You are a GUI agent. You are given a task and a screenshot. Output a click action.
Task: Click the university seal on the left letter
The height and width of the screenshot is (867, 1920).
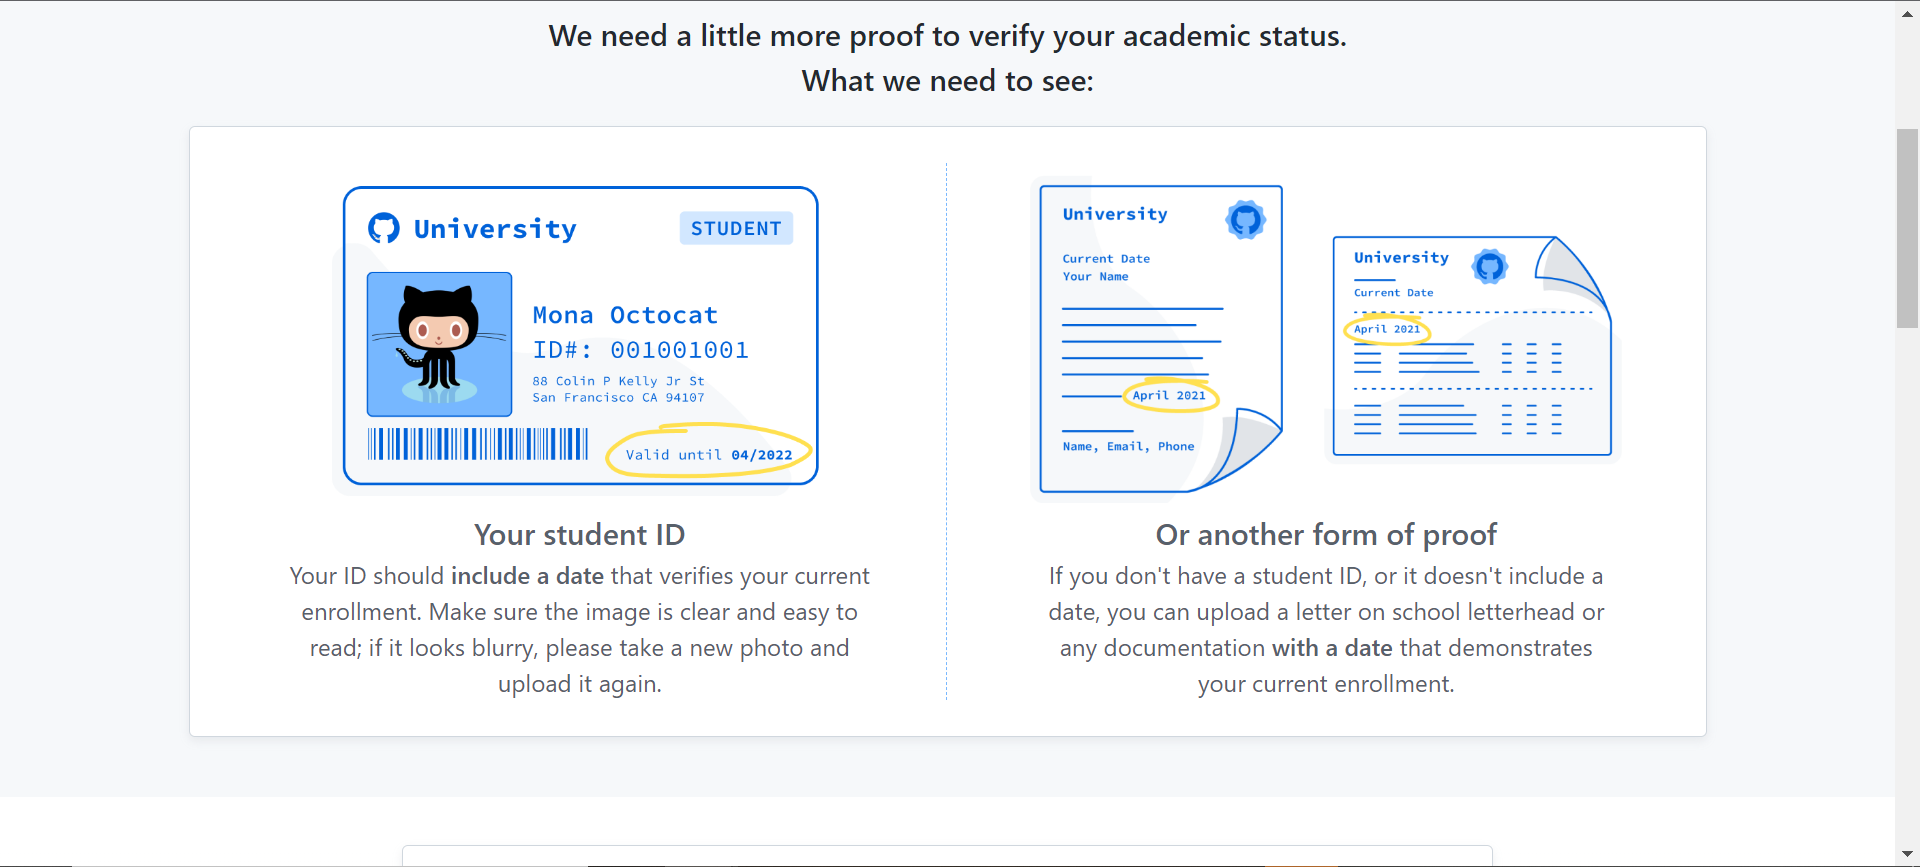click(x=1246, y=220)
